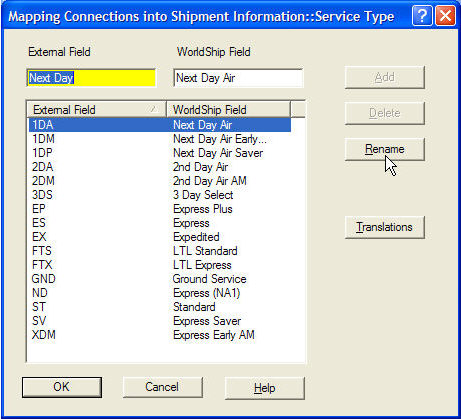Click the Ground Service cell

(209, 279)
